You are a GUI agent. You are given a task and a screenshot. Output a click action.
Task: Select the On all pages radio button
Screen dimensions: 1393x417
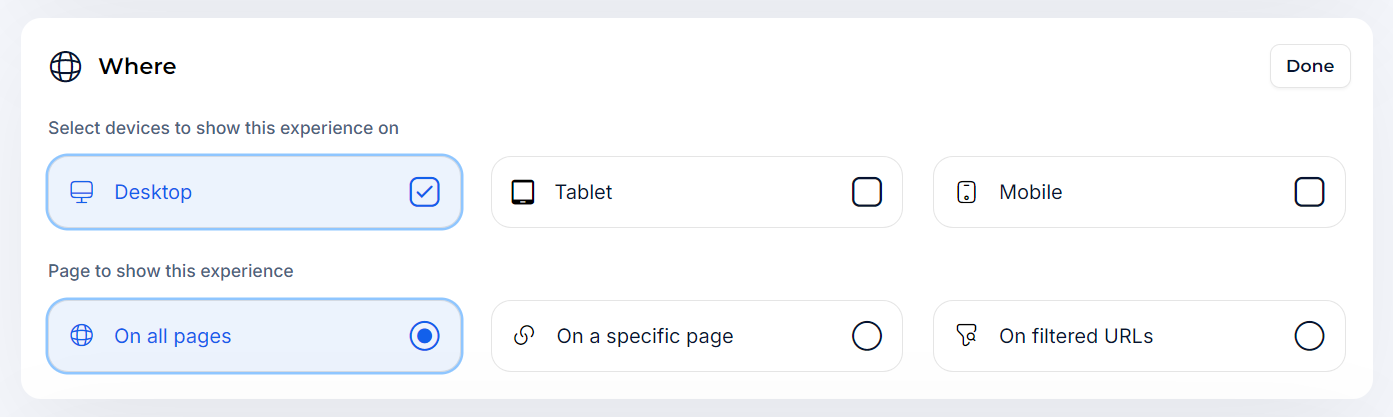click(424, 336)
